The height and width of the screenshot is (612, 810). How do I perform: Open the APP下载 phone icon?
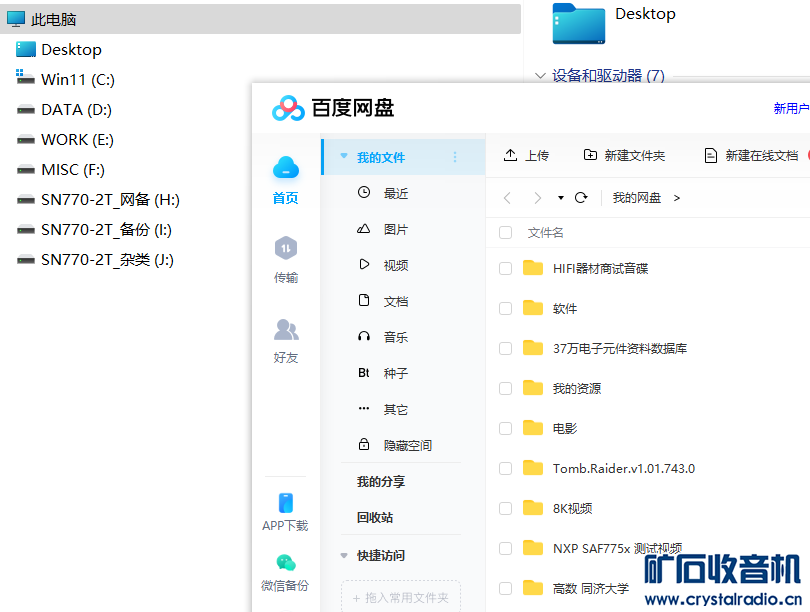[286, 503]
